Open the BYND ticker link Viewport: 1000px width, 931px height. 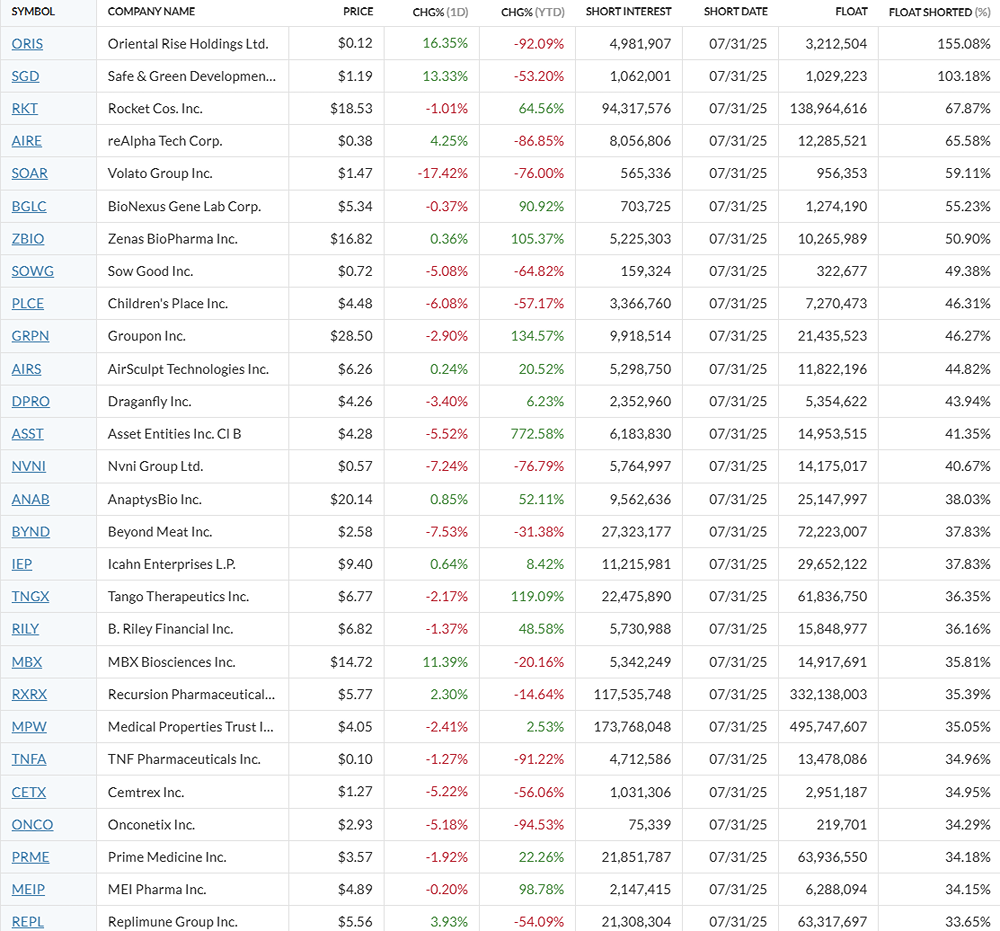31,532
